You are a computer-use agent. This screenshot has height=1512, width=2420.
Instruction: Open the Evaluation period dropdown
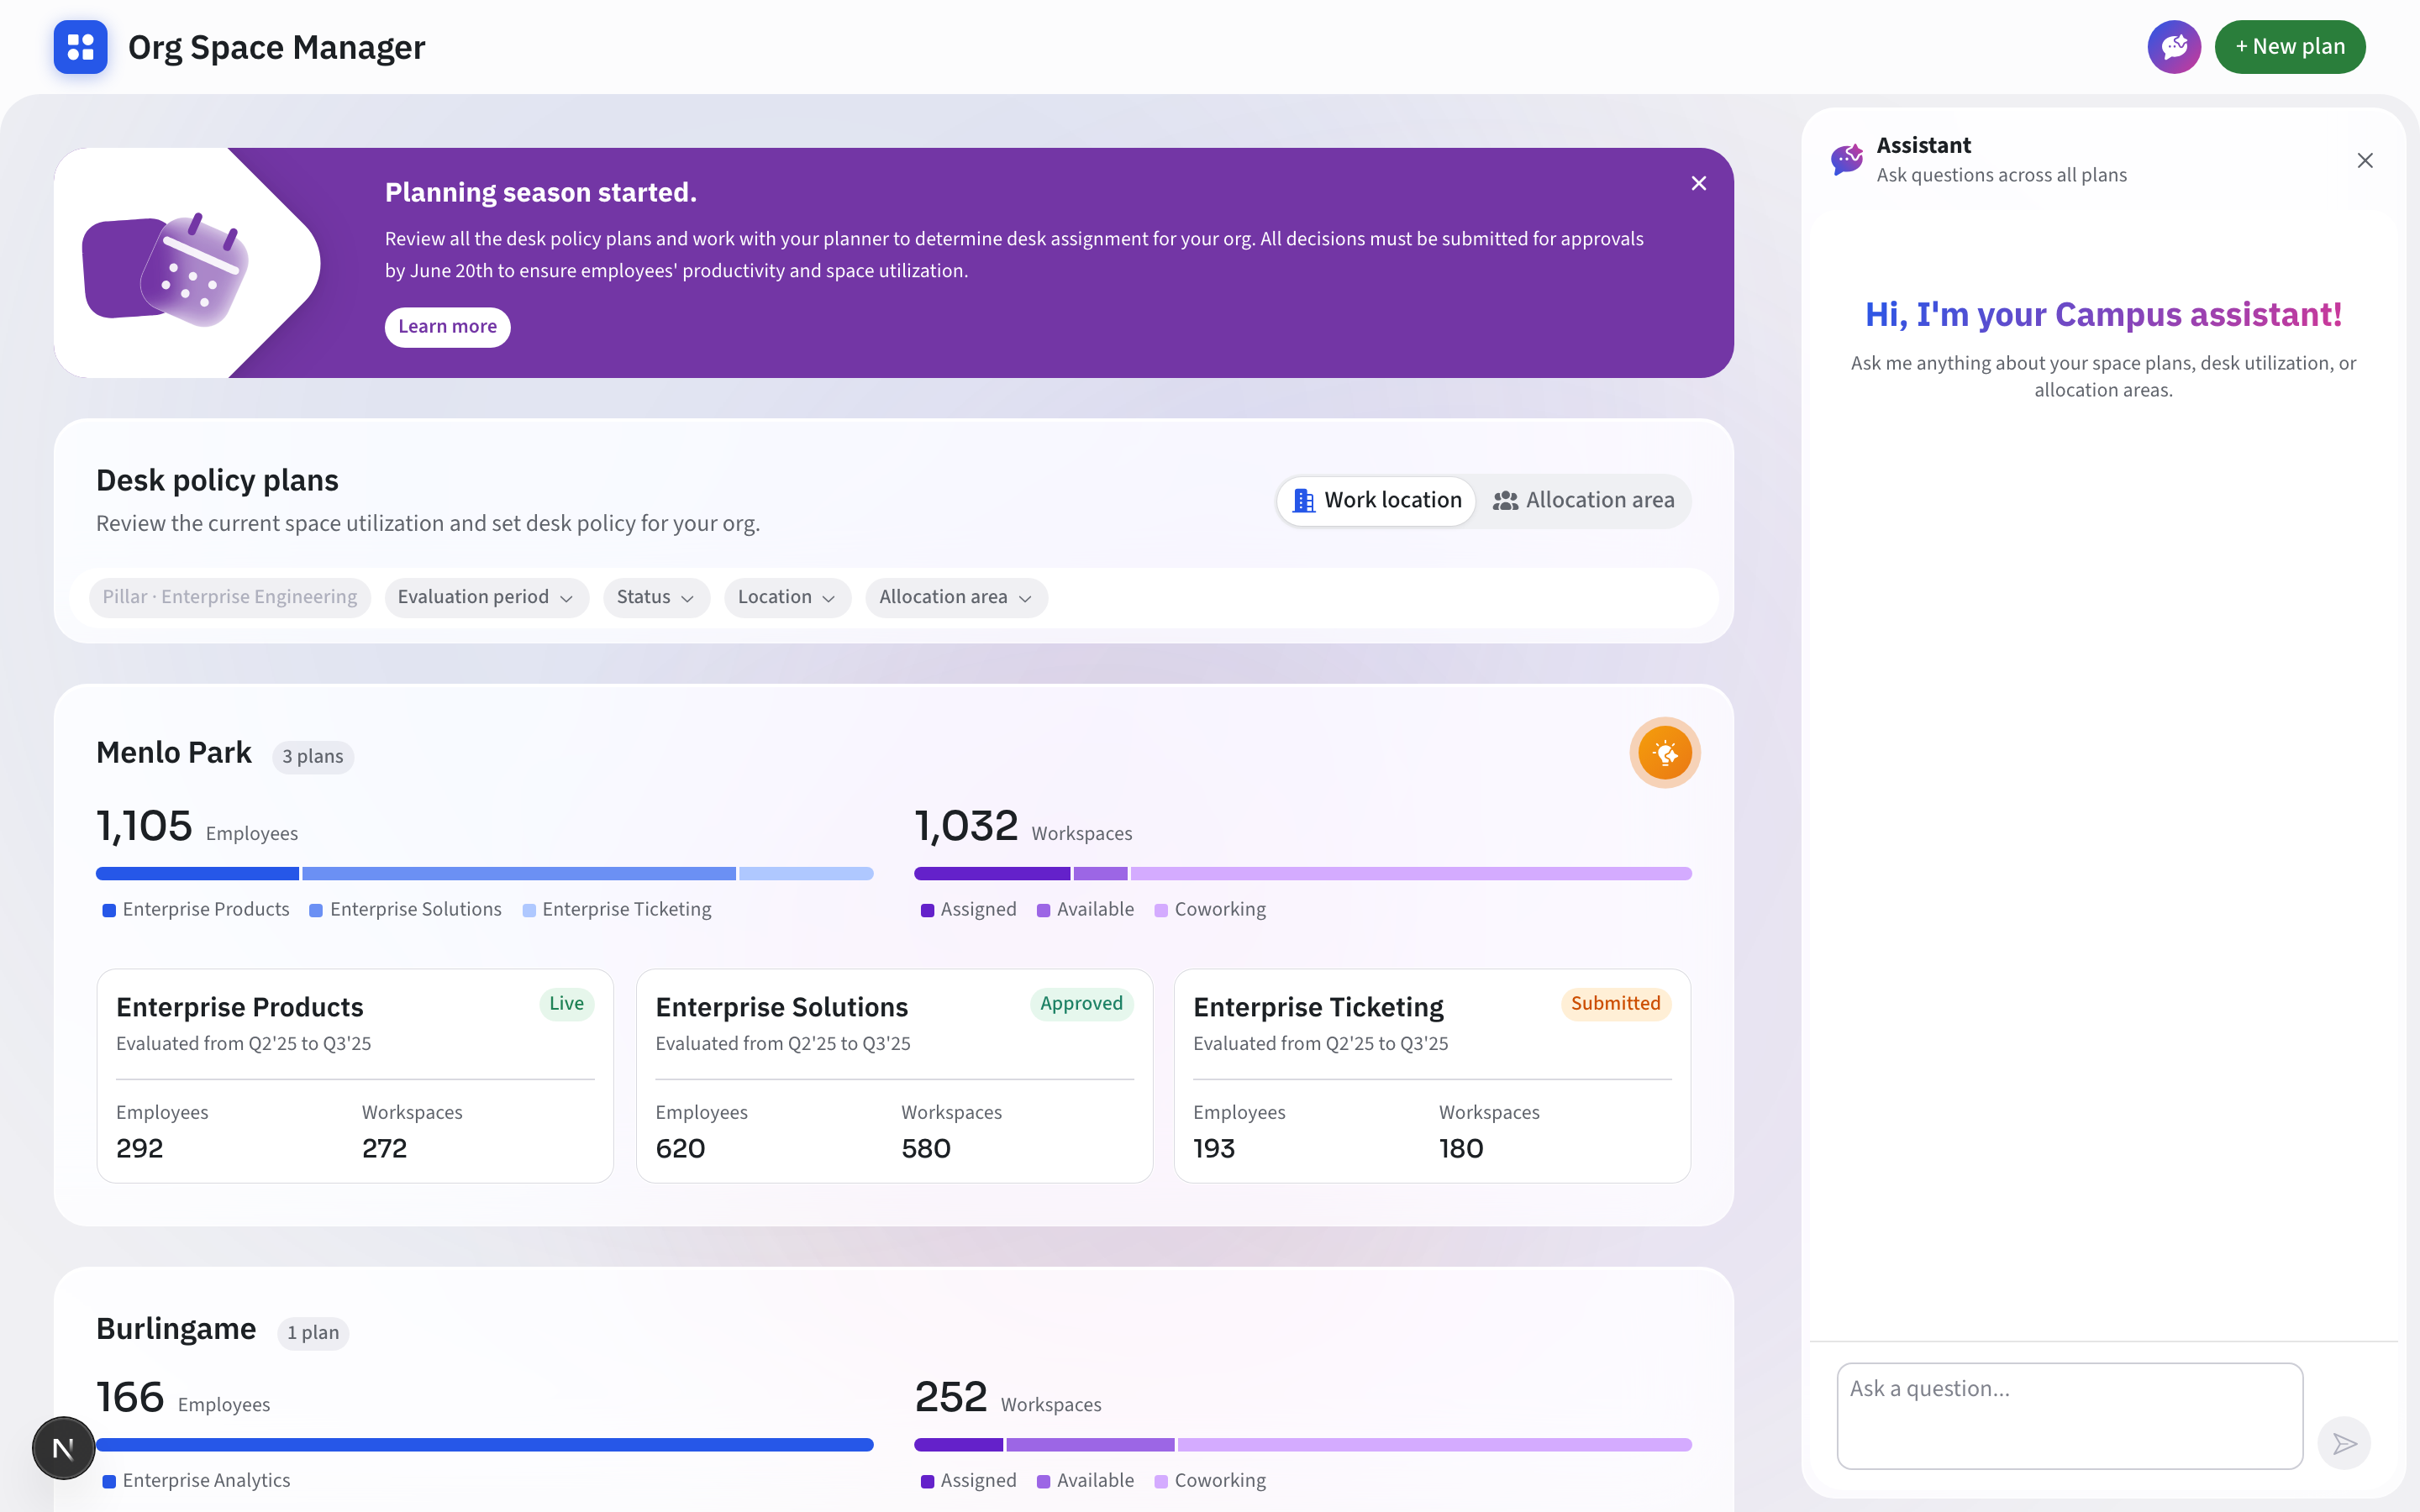(x=486, y=597)
